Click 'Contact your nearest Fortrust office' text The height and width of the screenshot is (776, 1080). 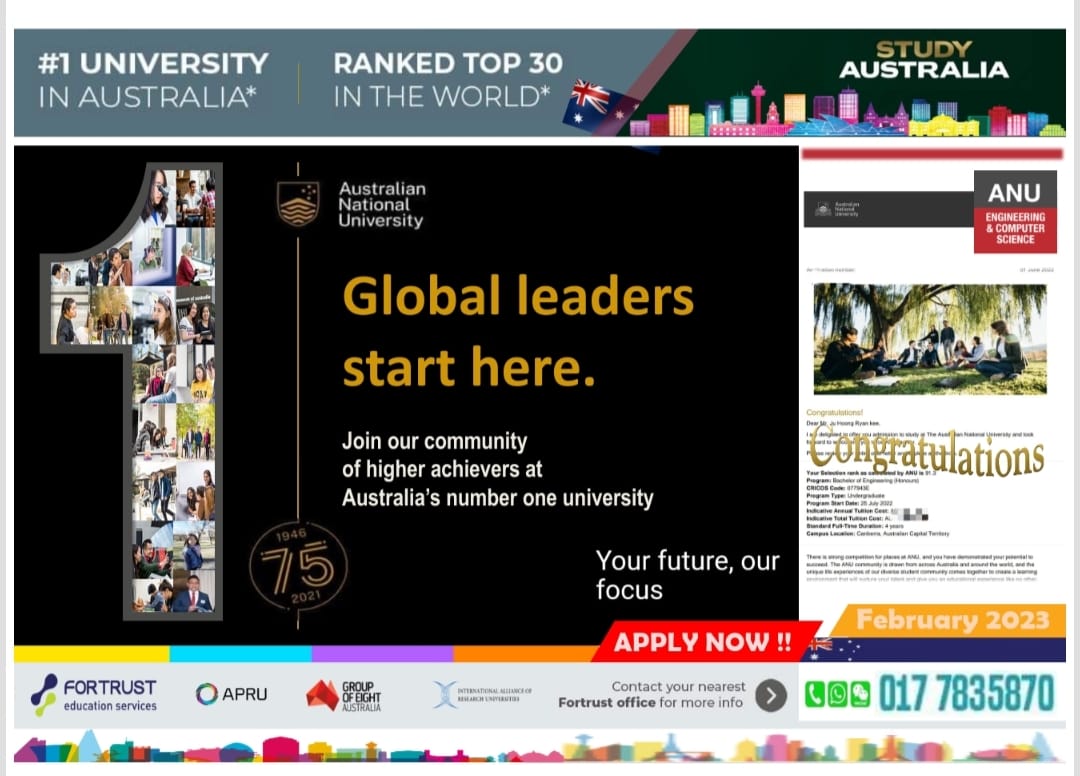click(652, 695)
